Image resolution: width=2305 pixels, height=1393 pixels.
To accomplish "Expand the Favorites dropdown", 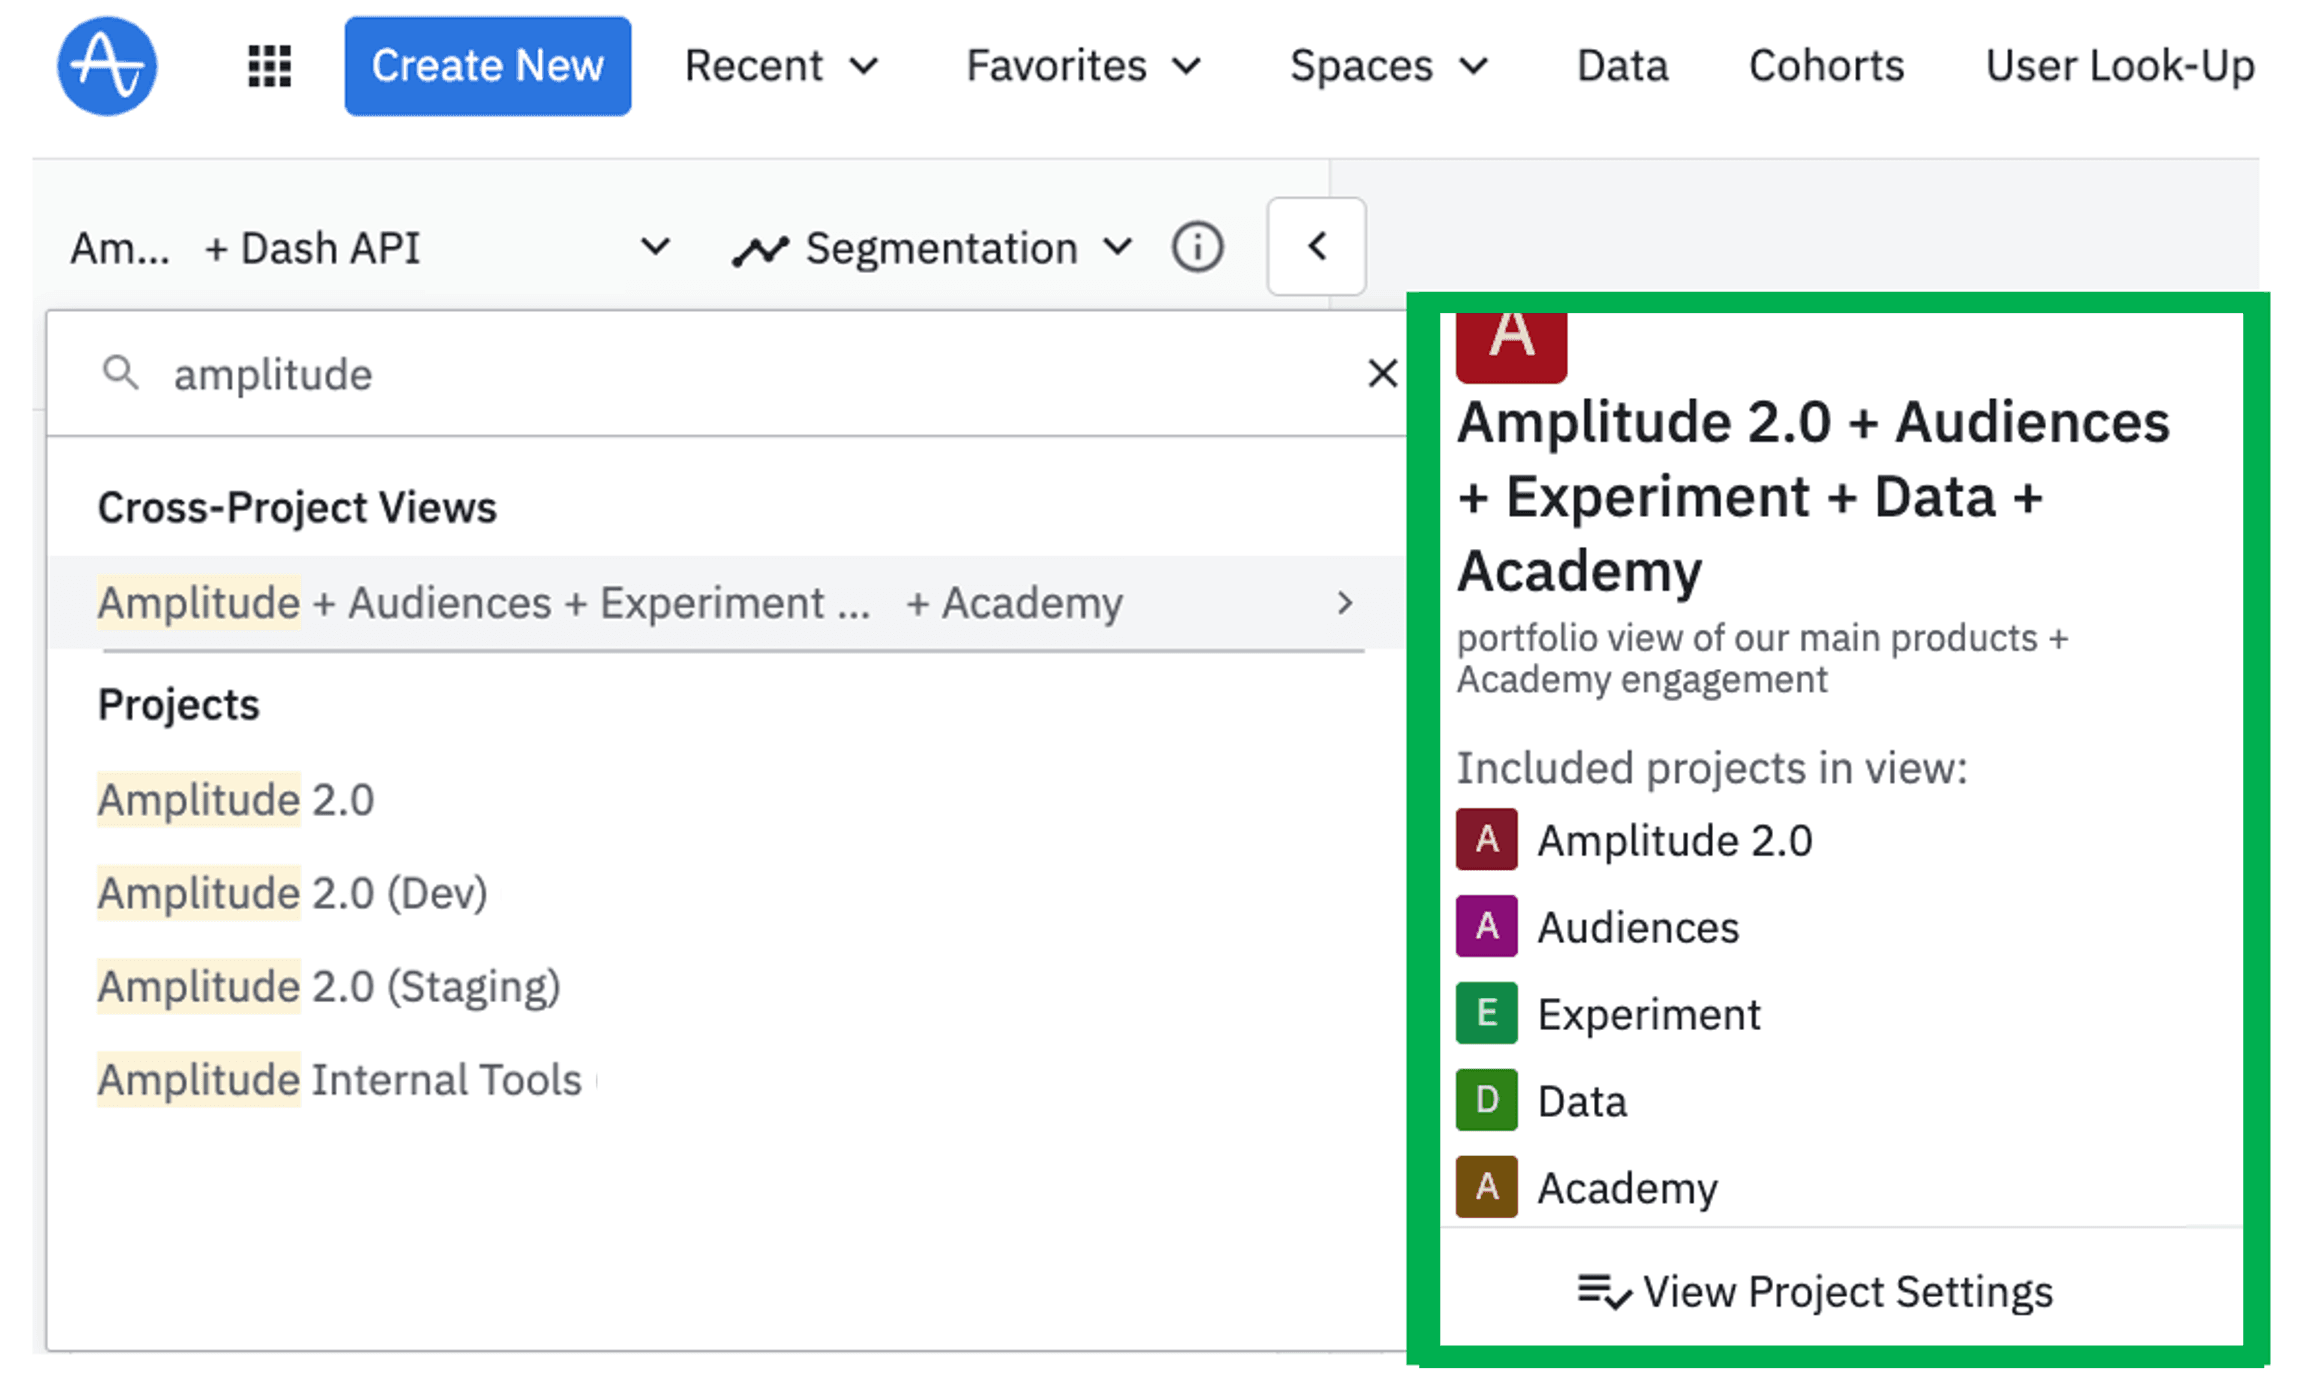I will [x=1083, y=66].
